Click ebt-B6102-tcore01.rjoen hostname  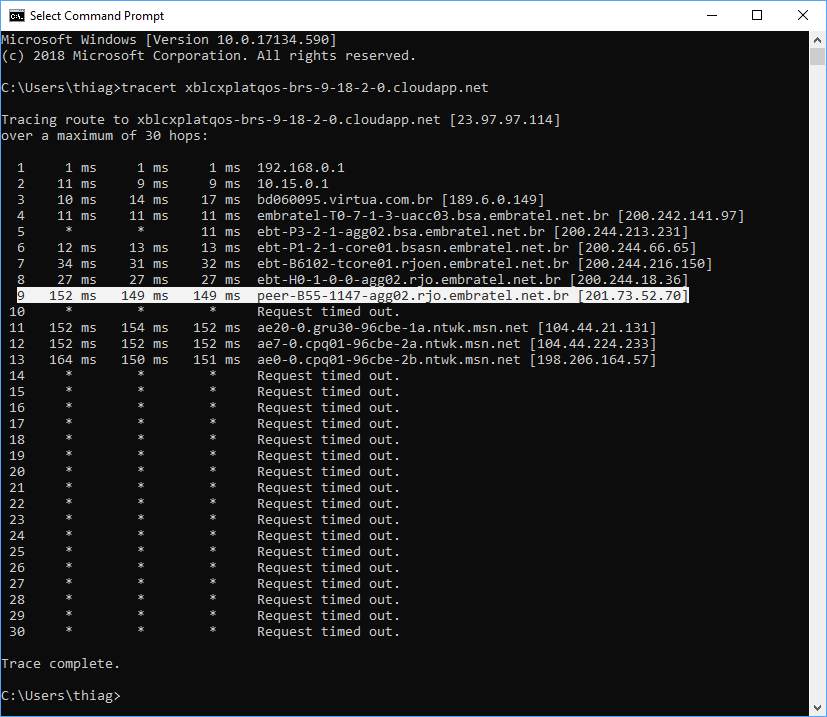pyautogui.click(x=412, y=263)
